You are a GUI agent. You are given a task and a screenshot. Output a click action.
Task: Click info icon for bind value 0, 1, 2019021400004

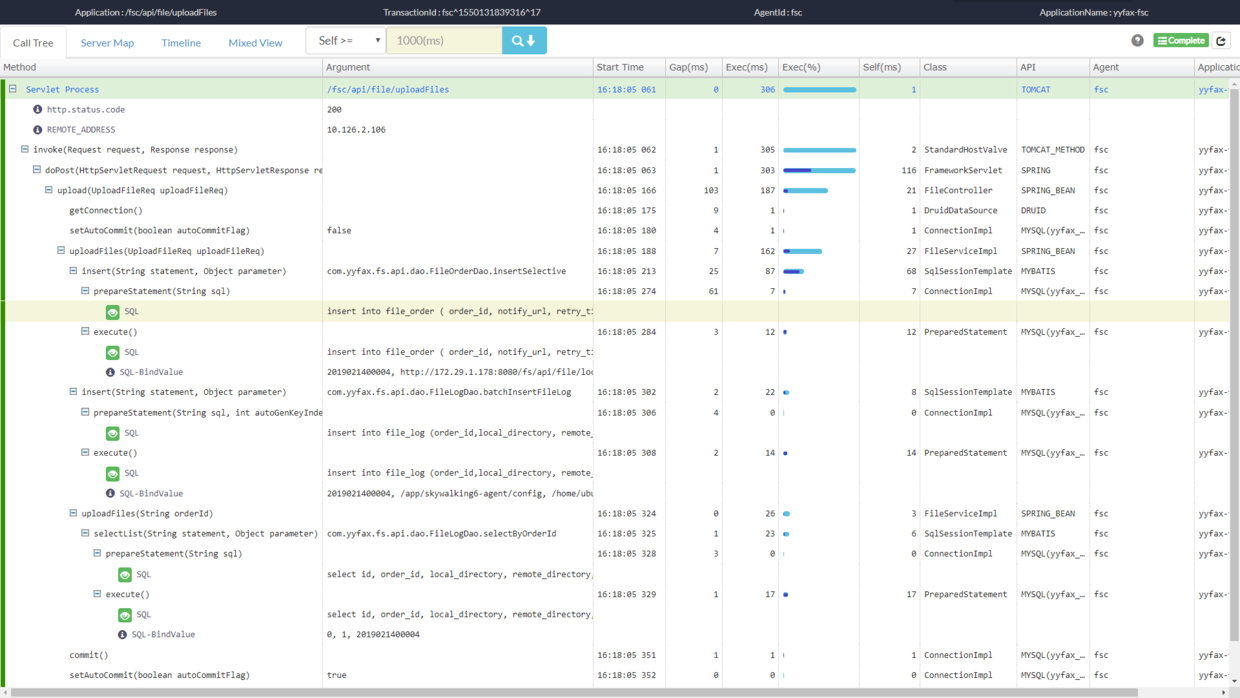122,635
